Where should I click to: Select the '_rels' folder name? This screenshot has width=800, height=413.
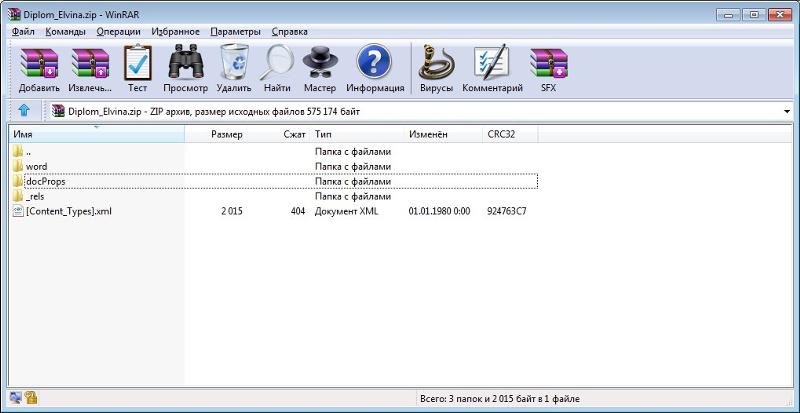[x=34, y=196]
